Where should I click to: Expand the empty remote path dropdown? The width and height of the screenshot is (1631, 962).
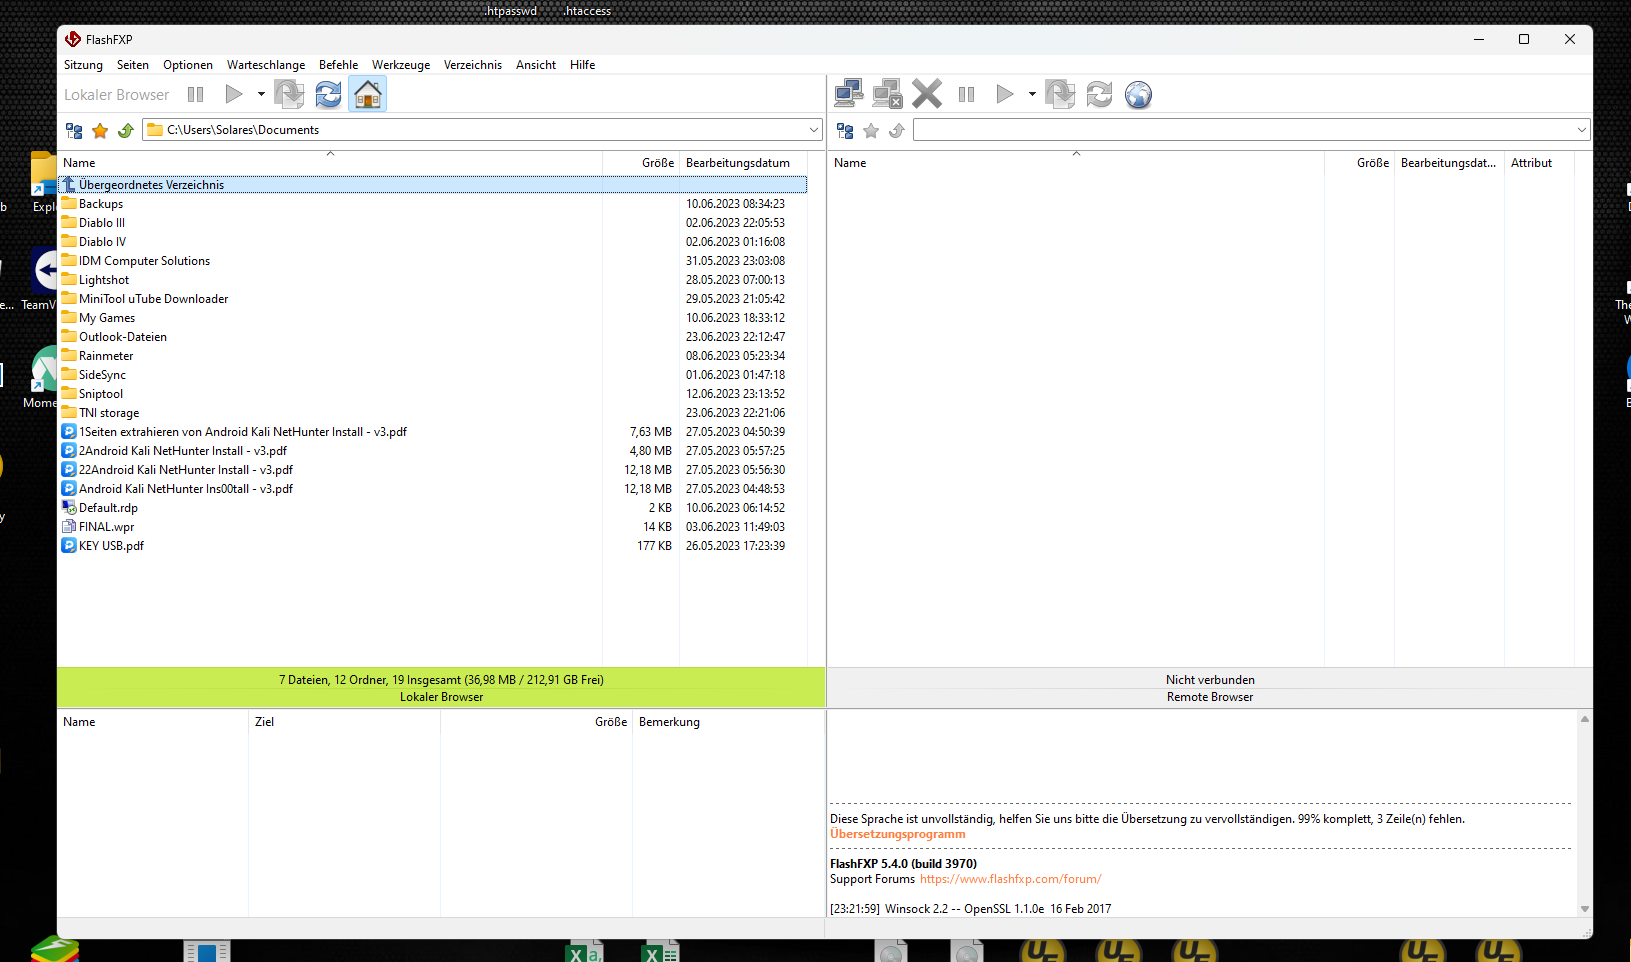click(x=1582, y=130)
